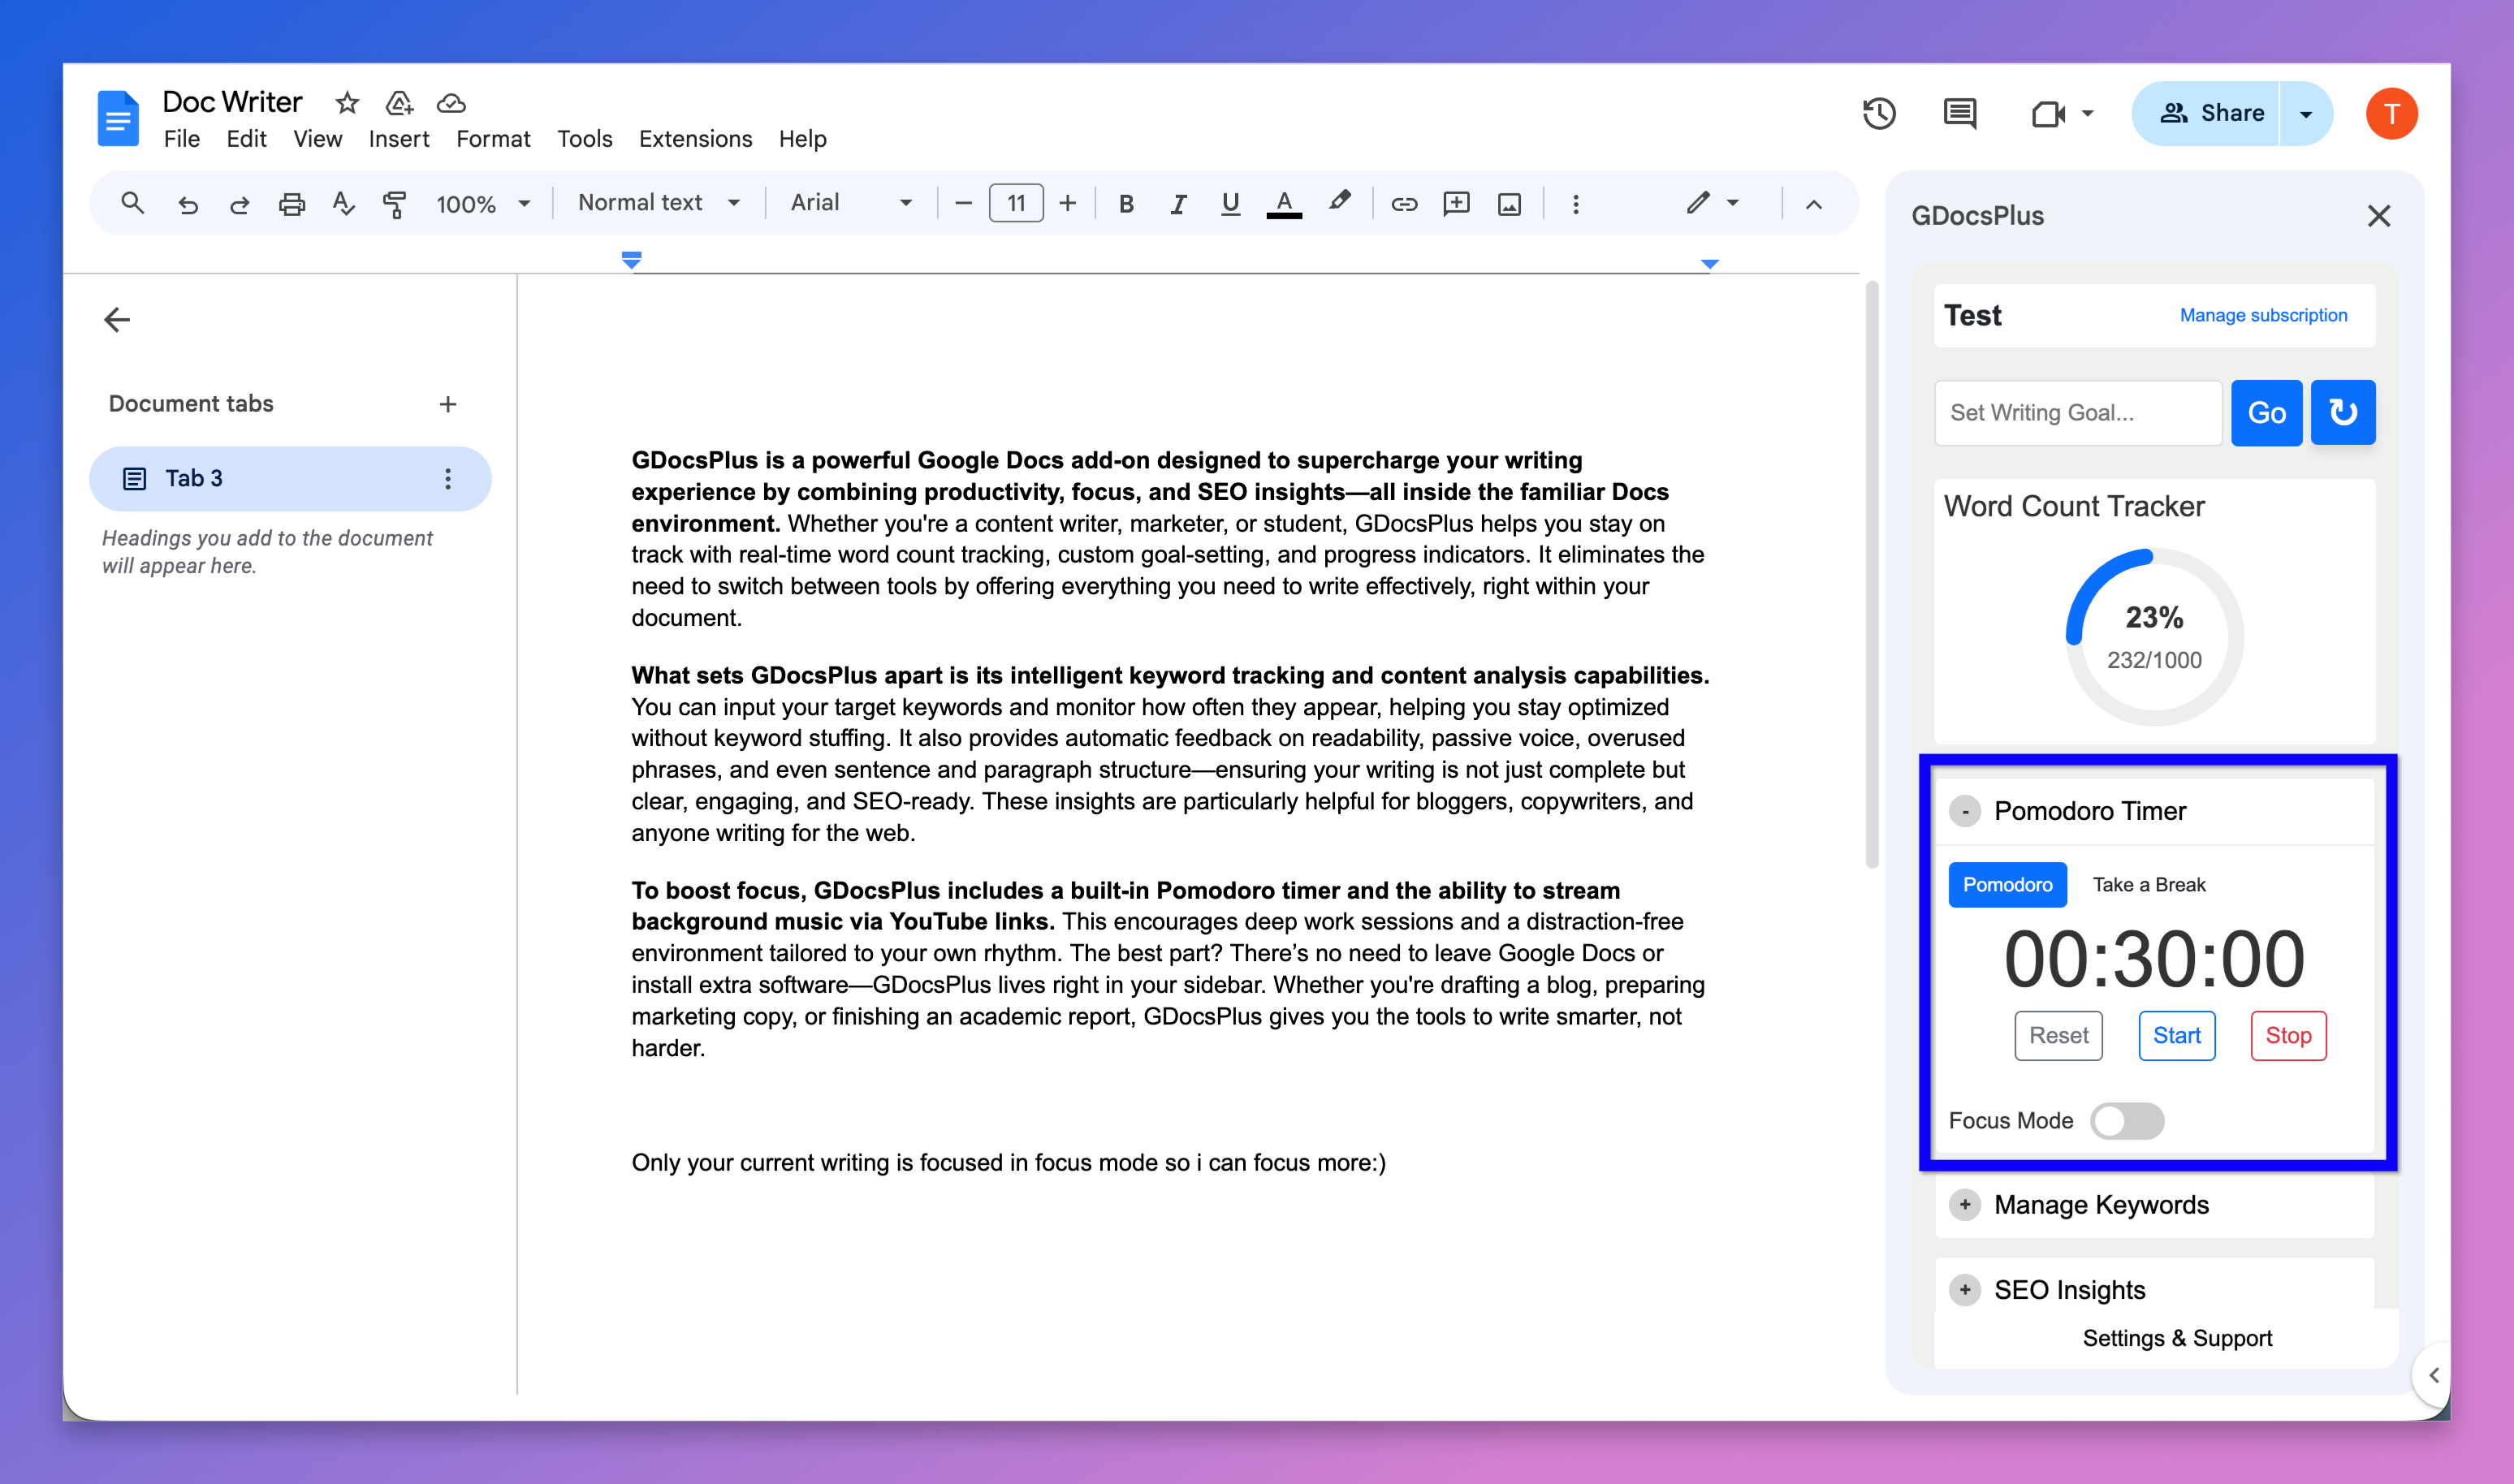Switch timer to Take a Break mode

2149,885
